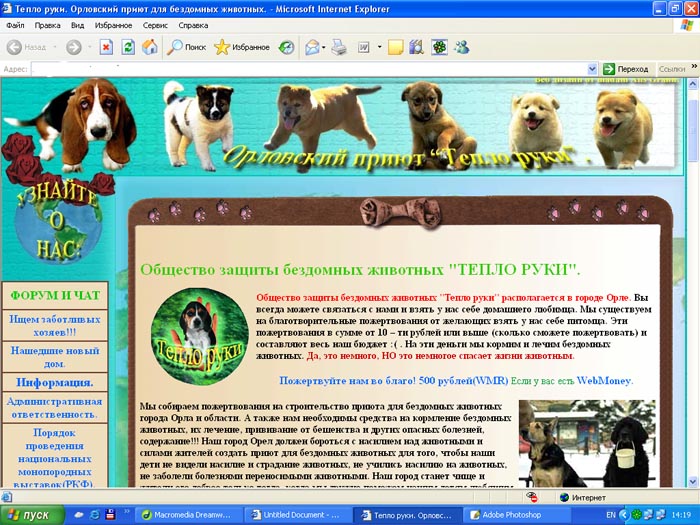The image size is (700, 525).
Task: Click the yellow Discuss note icon
Action: click(x=396, y=47)
